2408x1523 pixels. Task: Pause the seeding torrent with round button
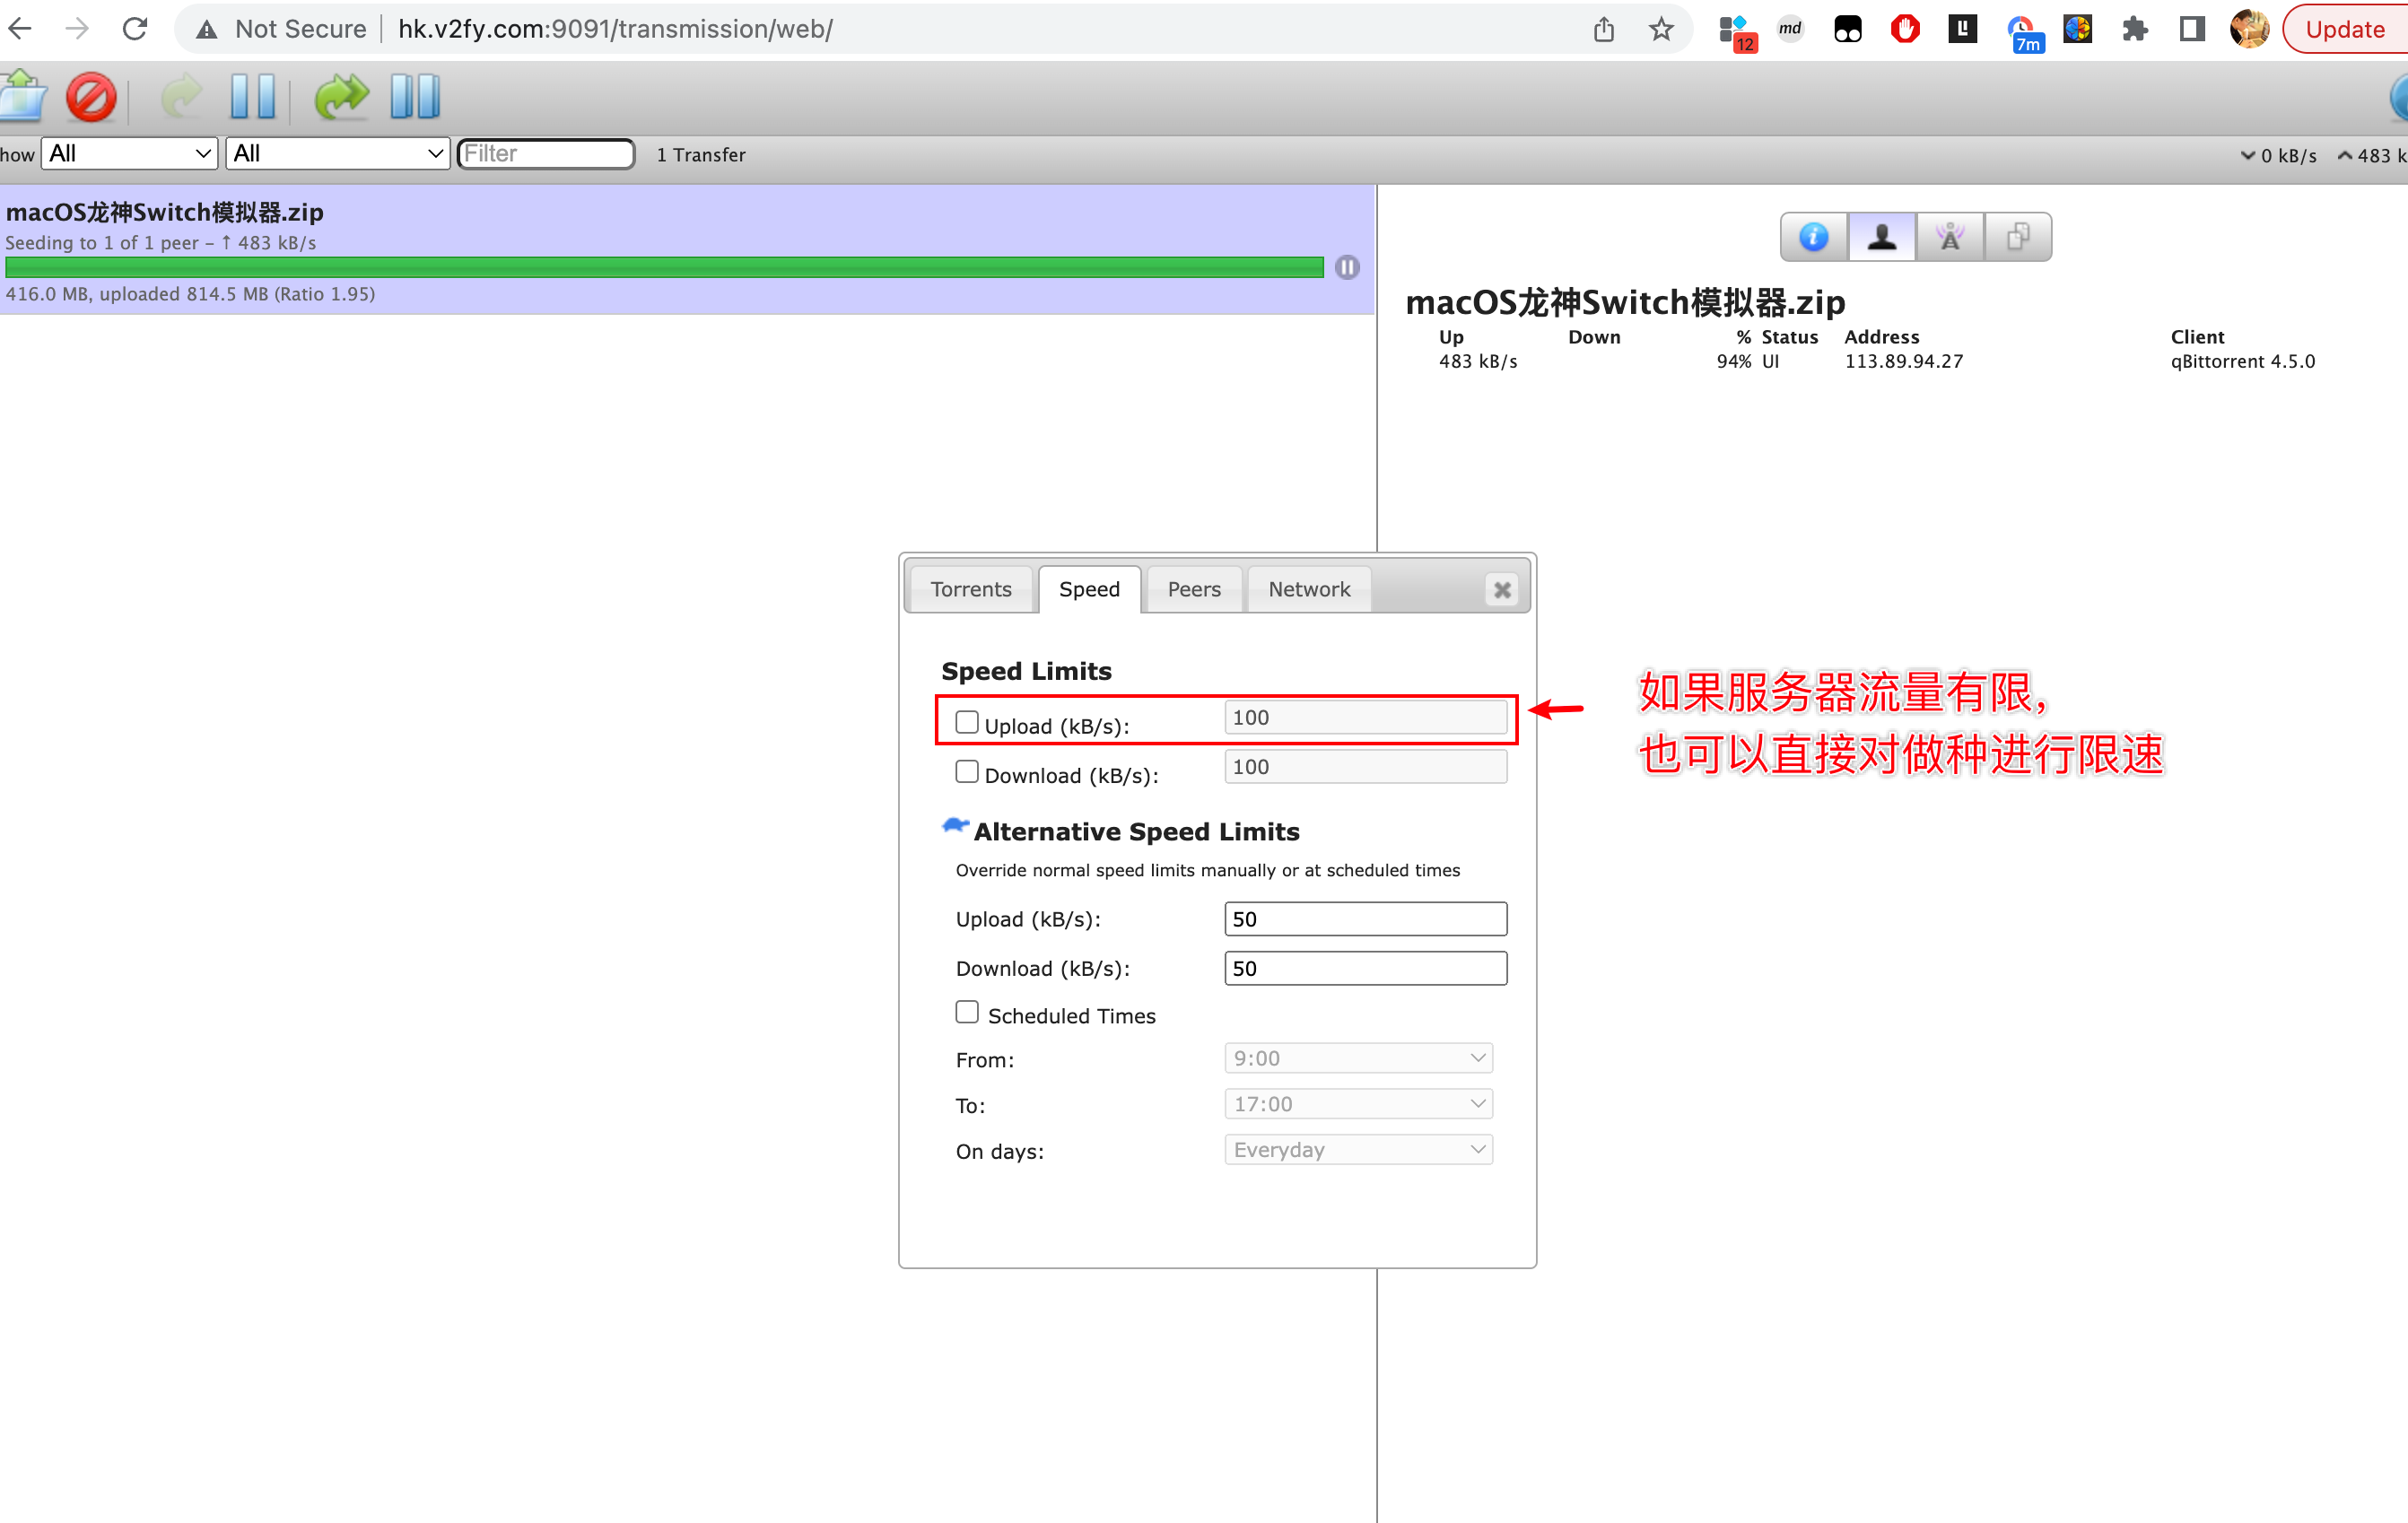(x=1347, y=267)
